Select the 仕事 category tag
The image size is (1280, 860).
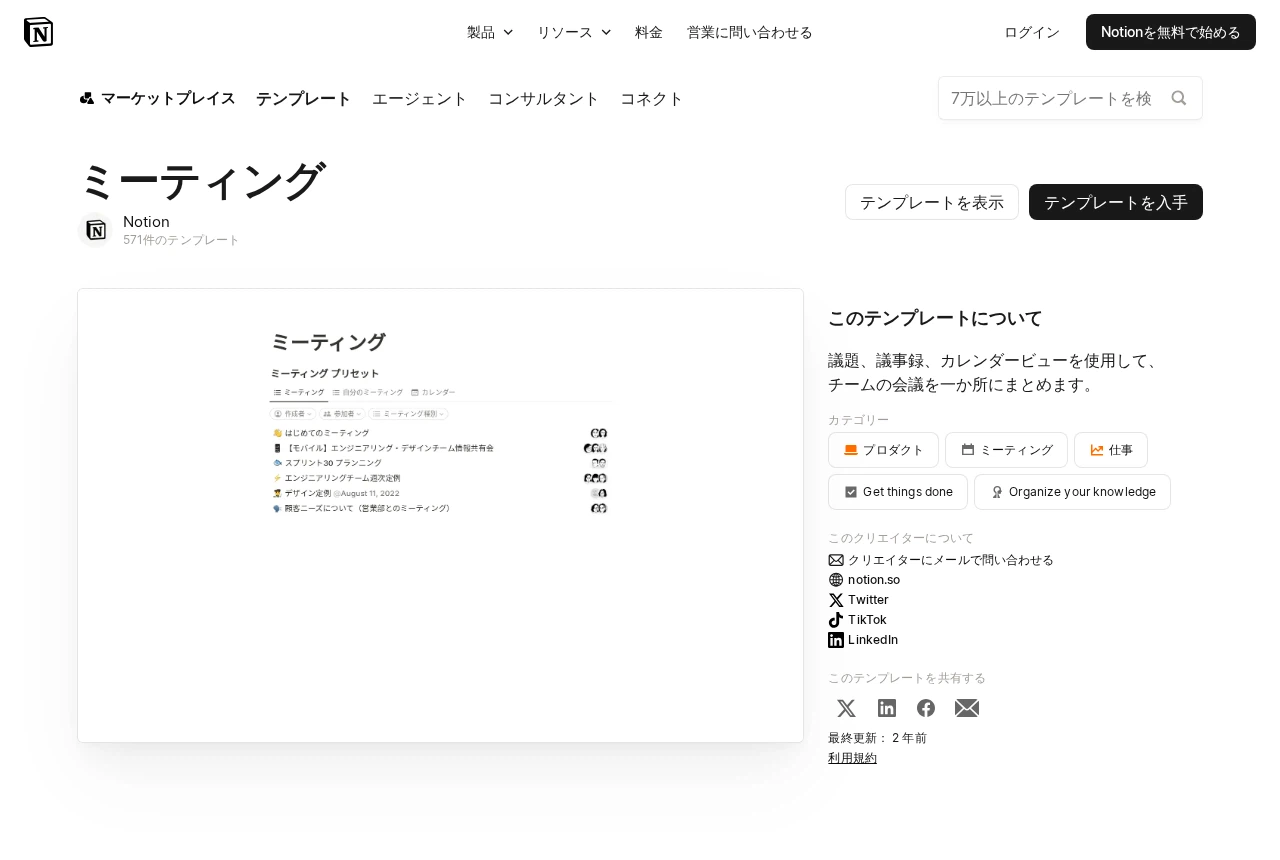[x=1111, y=450]
